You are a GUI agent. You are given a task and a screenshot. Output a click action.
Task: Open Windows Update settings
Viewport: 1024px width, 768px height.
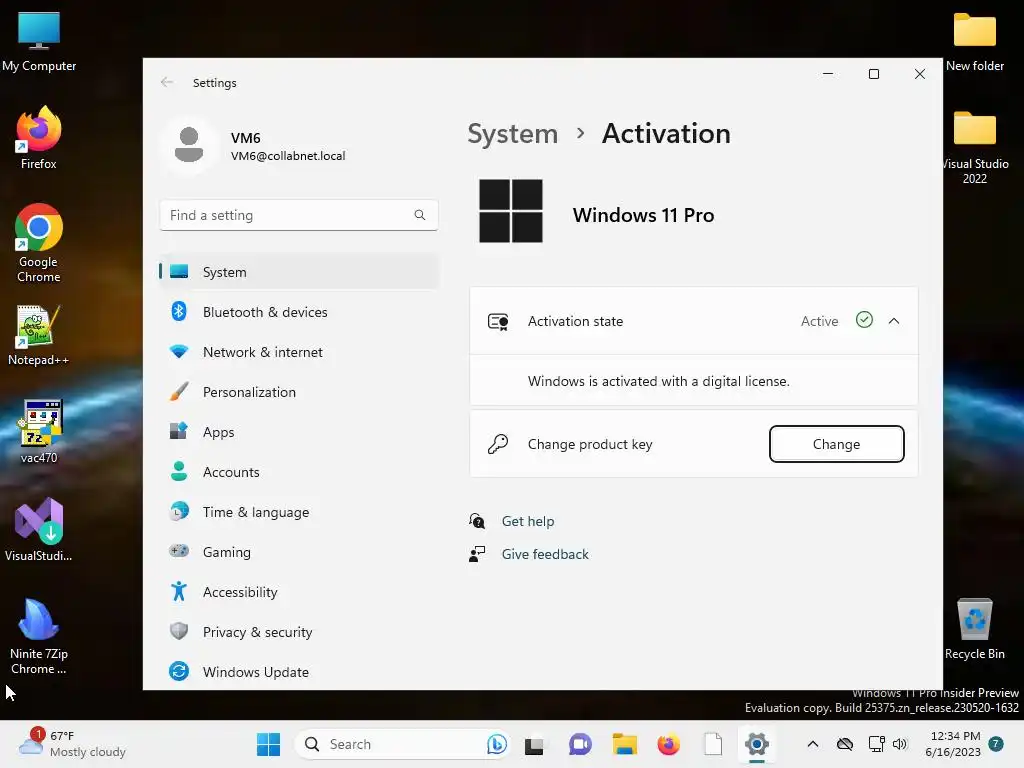click(x=298, y=671)
